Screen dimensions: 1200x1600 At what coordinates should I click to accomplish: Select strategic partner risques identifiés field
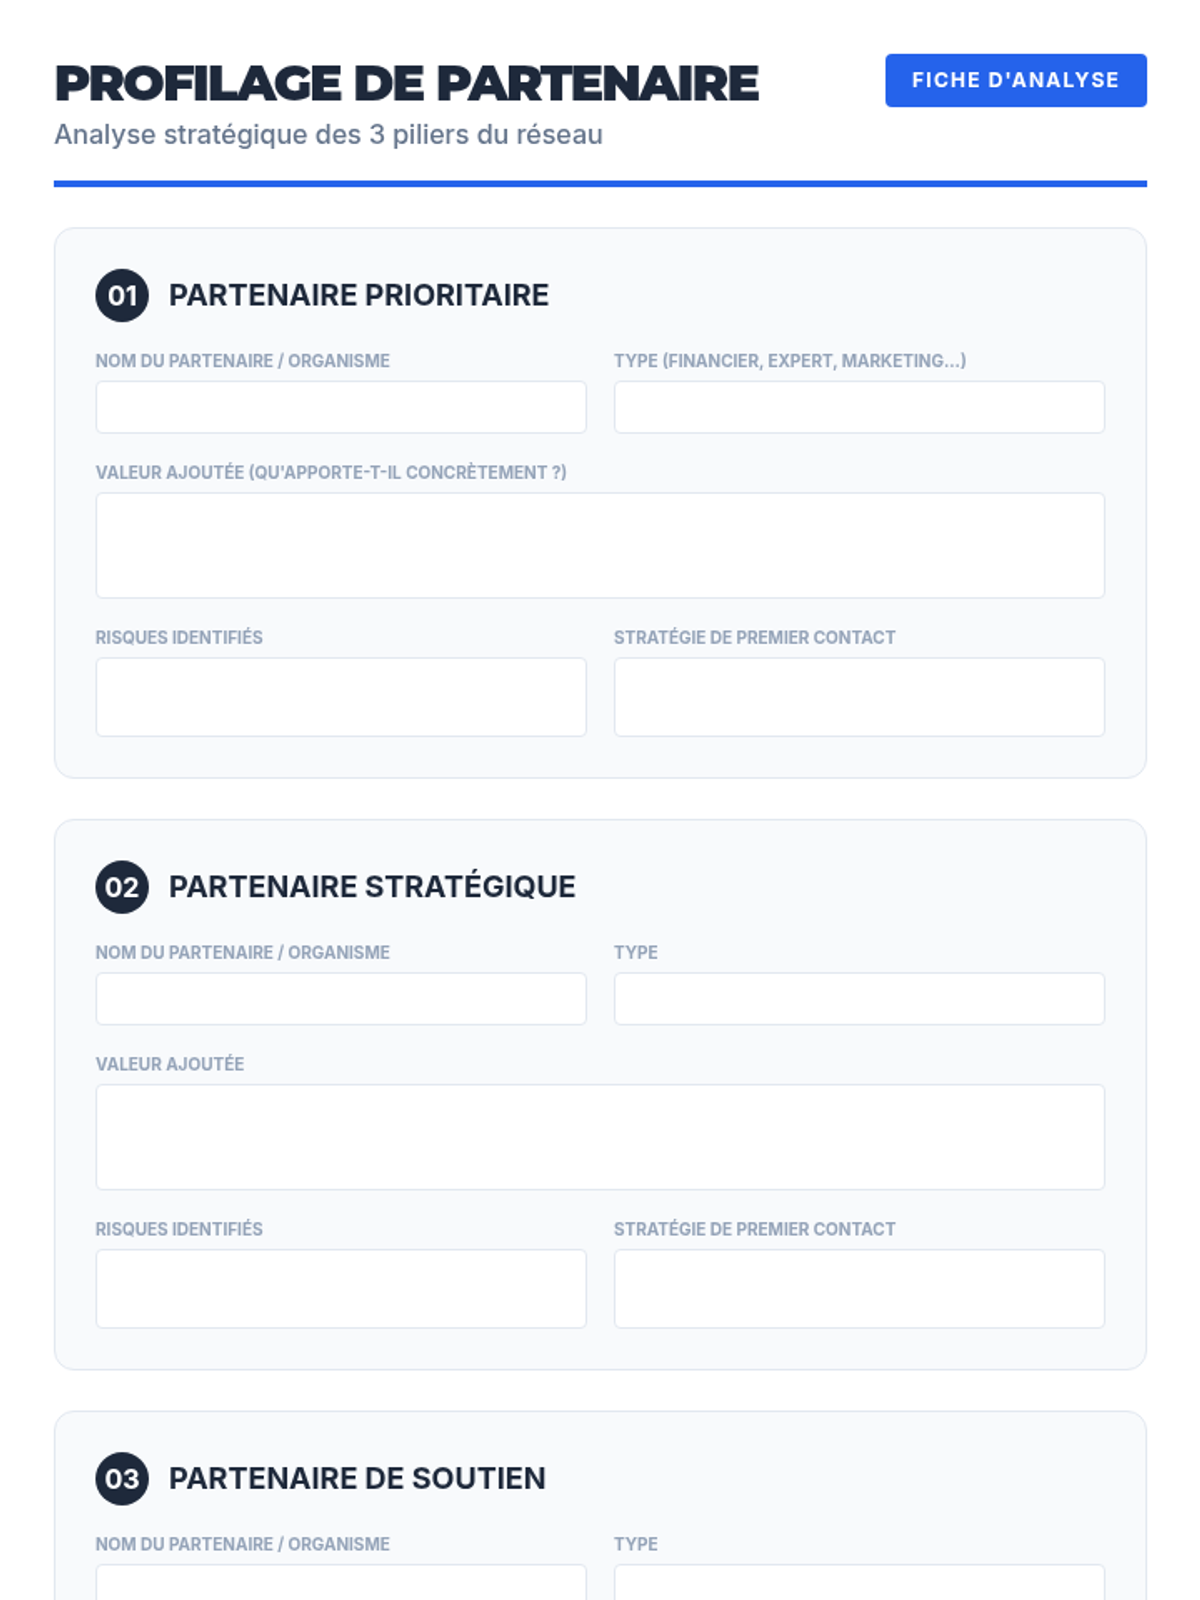click(x=340, y=1288)
